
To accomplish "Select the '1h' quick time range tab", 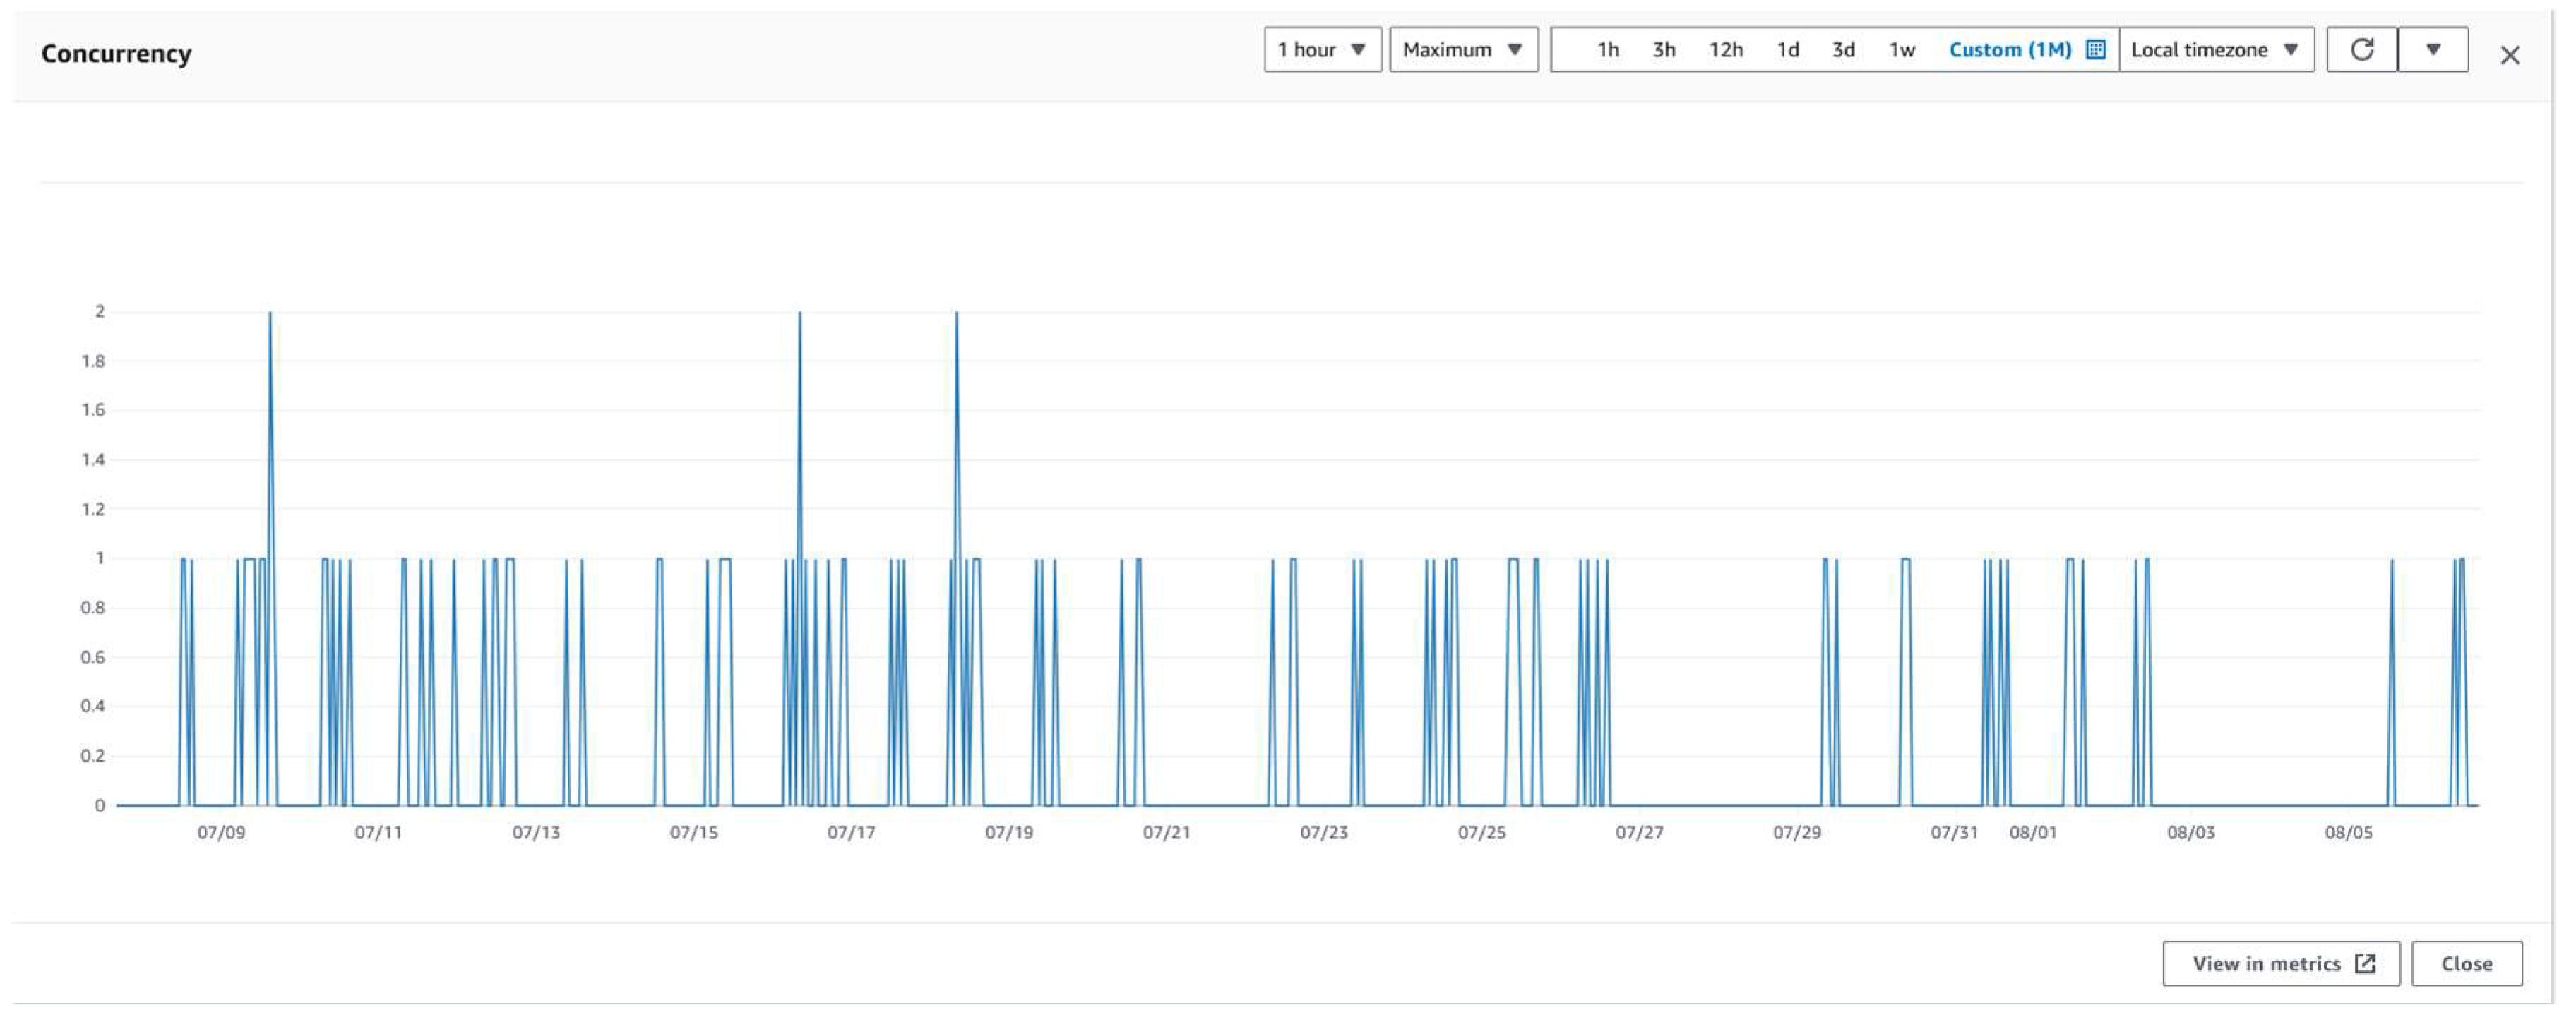I will pos(1602,48).
